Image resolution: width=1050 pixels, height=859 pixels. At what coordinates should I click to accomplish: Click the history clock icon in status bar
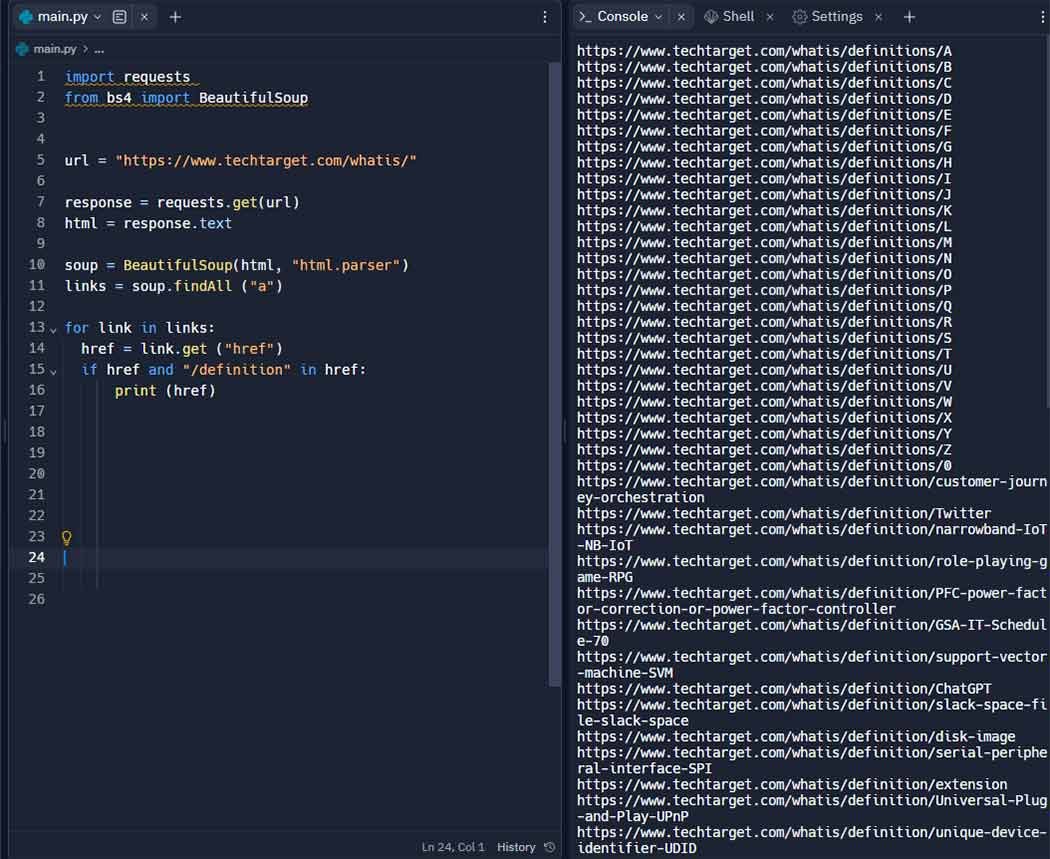[549, 847]
